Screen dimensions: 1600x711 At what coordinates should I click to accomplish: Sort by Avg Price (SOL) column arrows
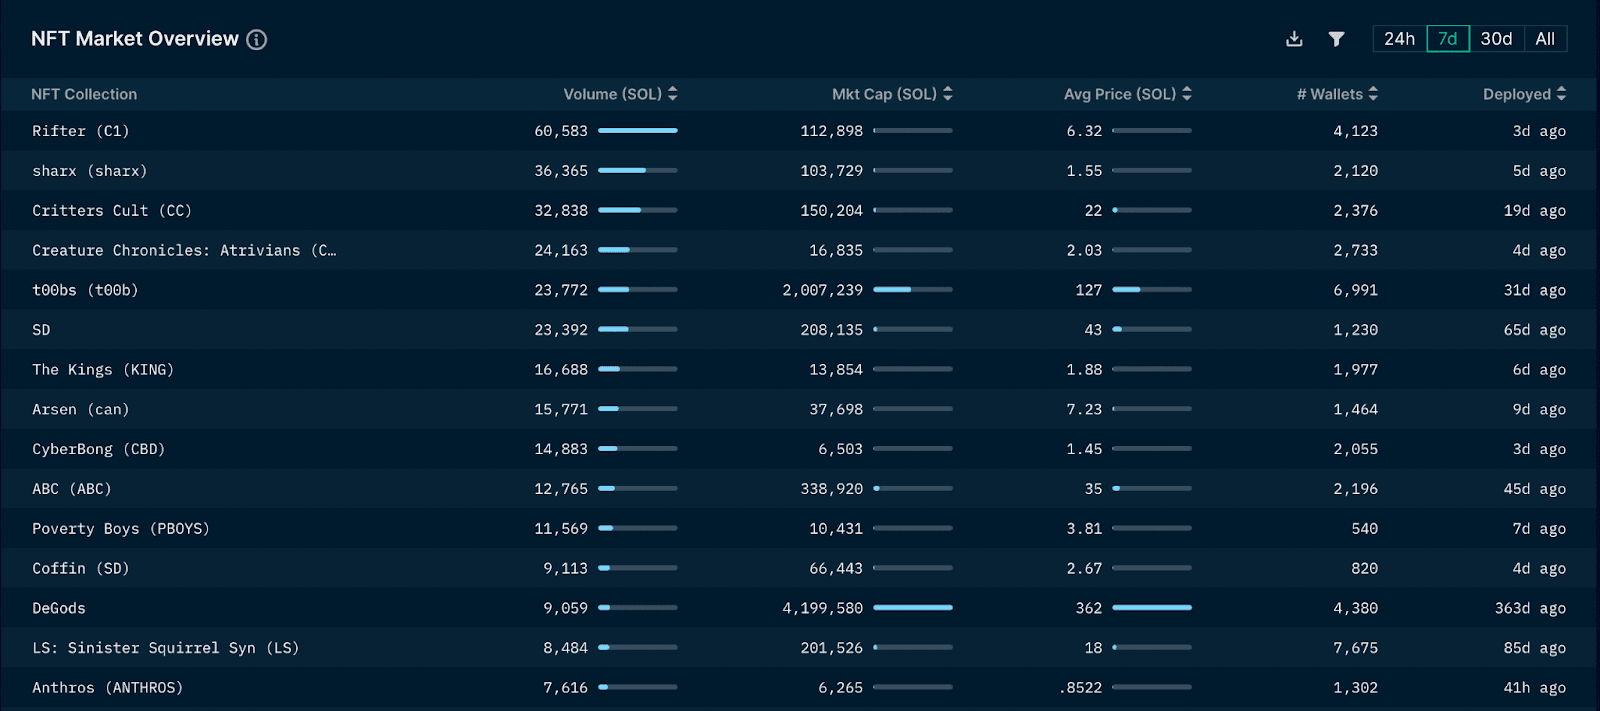tap(1187, 93)
